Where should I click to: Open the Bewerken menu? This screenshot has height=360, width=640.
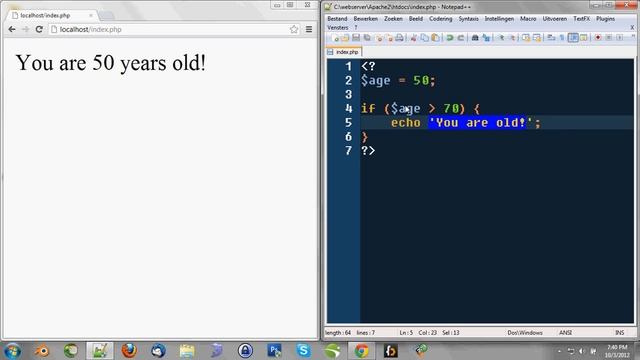pos(365,19)
